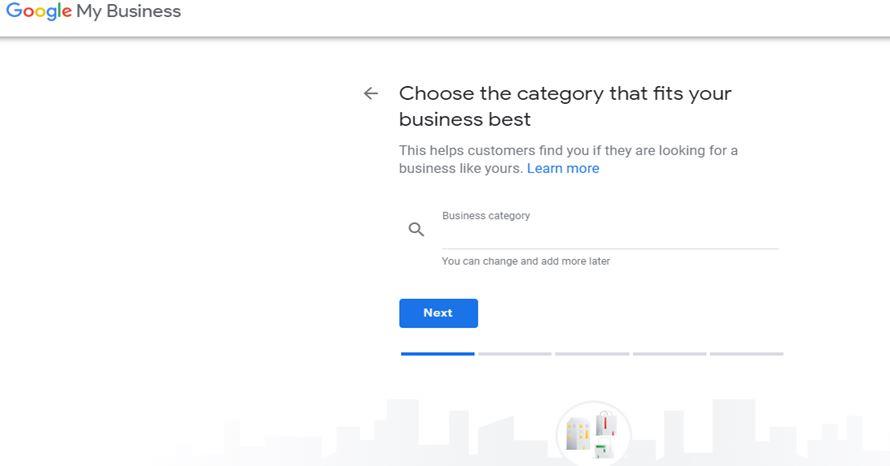Focus the Business category input field
Viewport: 890px width, 466px height.
(609, 234)
